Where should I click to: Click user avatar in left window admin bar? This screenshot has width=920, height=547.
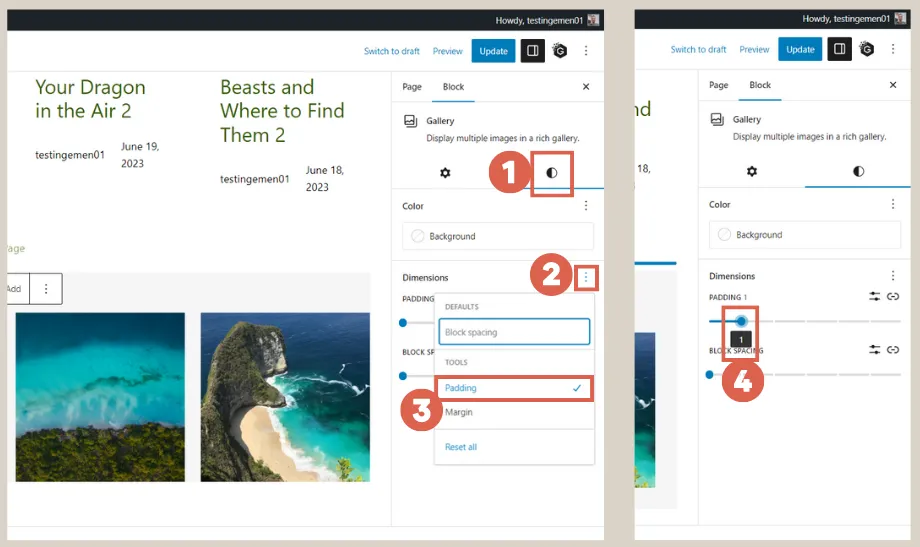[593, 20]
